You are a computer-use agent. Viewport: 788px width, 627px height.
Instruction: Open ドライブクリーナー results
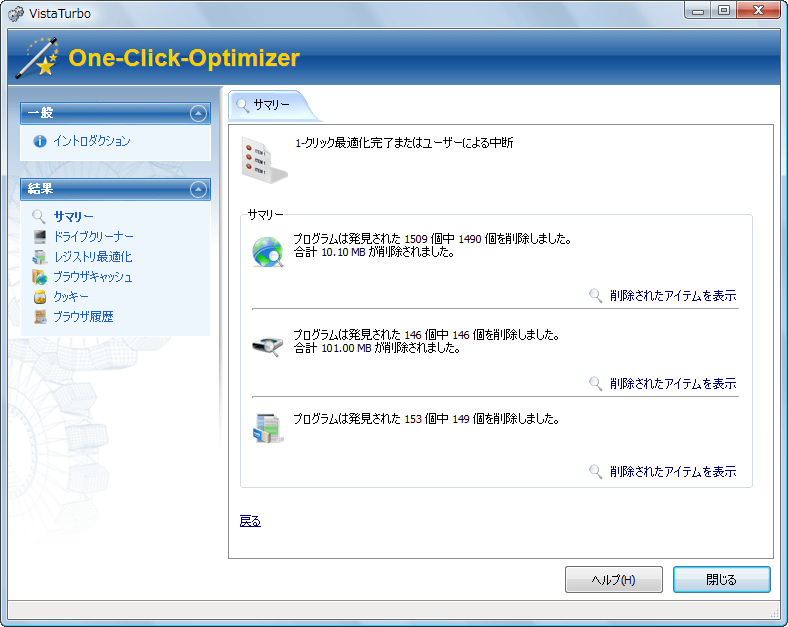click(93, 237)
